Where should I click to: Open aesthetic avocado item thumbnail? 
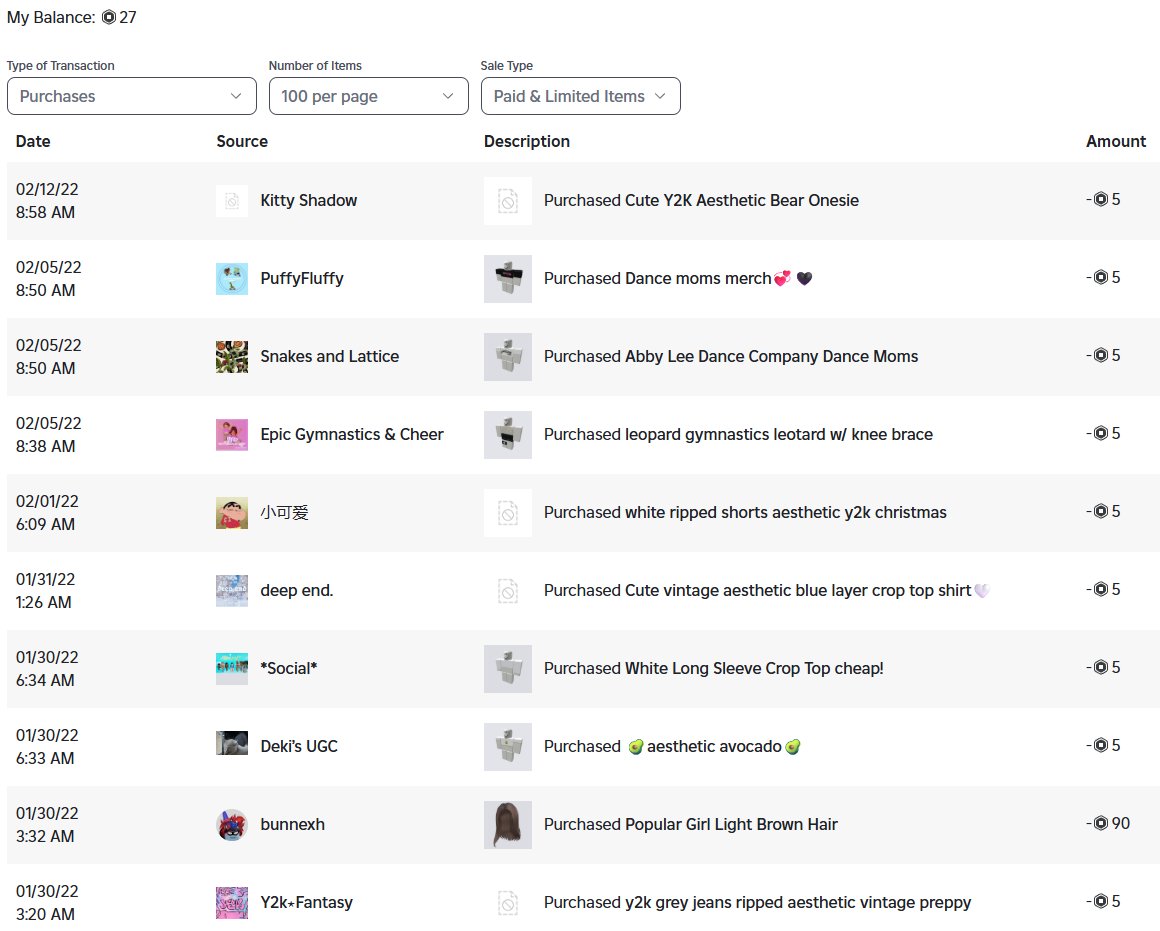point(507,747)
